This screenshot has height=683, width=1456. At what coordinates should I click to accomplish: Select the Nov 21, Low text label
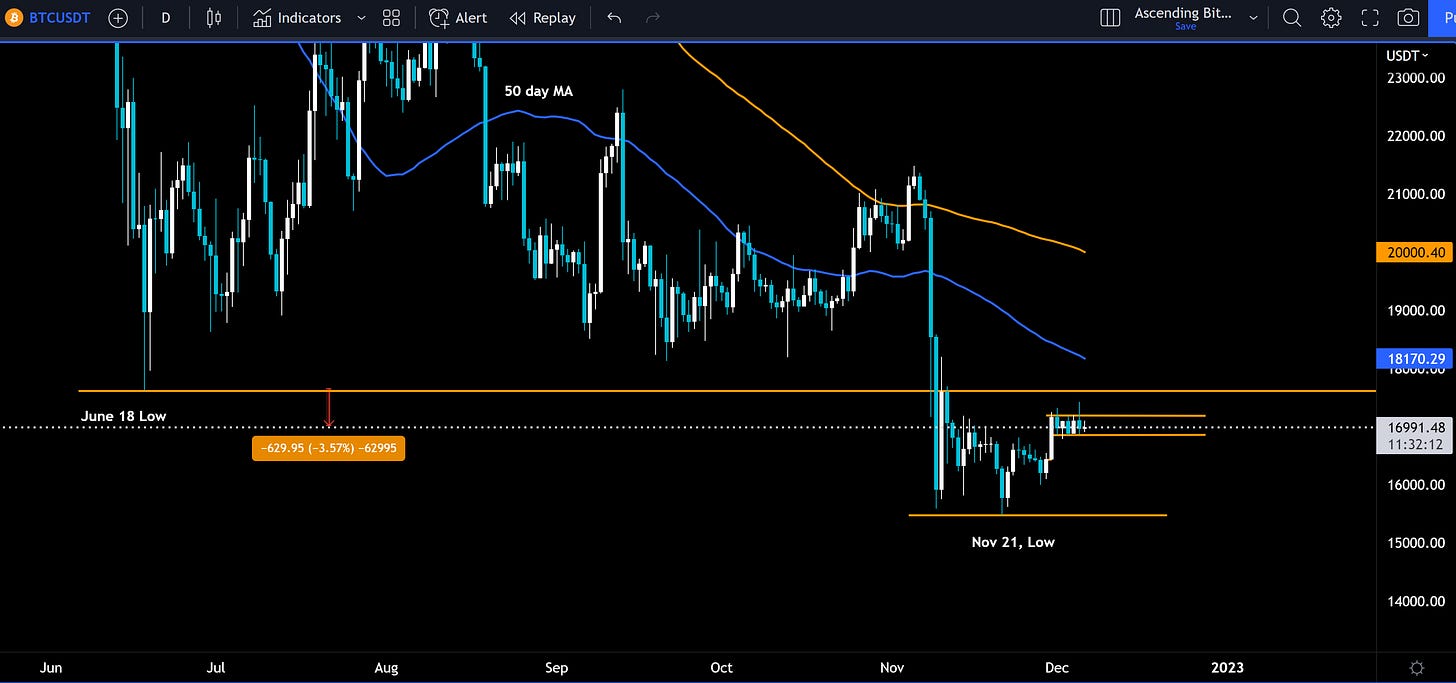pos(1013,542)
